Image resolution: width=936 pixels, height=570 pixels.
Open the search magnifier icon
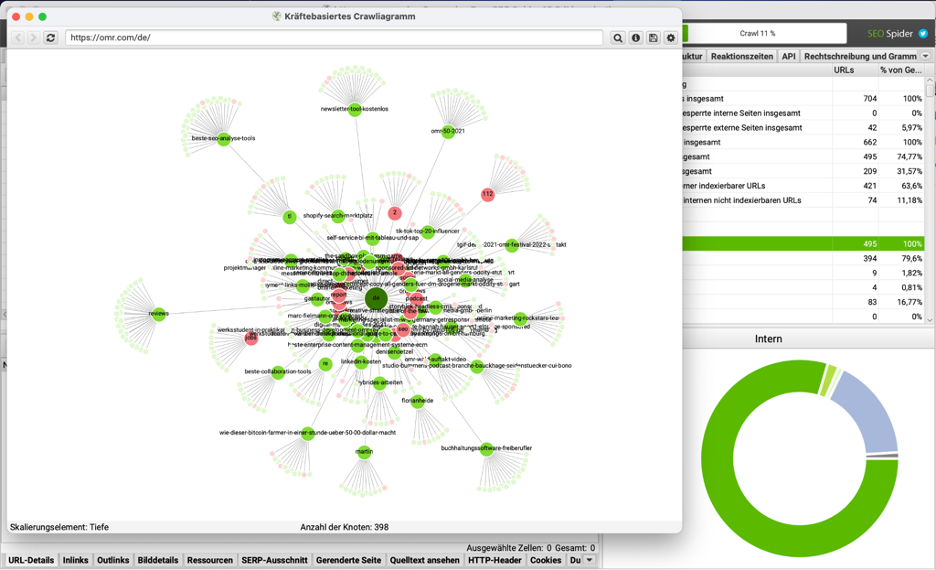[618, 38]
